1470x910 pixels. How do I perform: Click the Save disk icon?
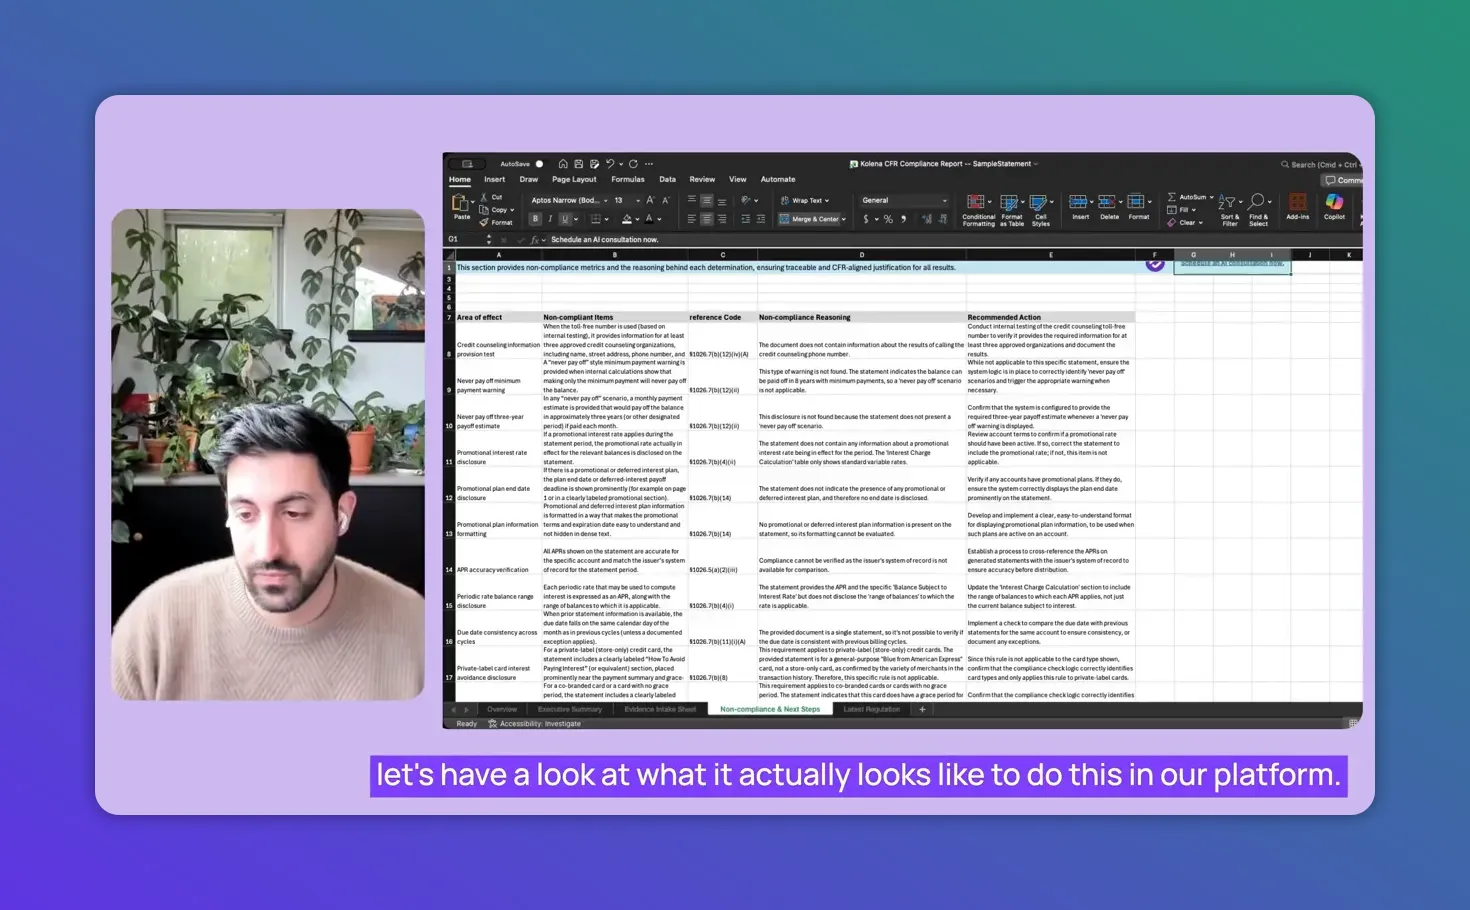tap(578, 164)
